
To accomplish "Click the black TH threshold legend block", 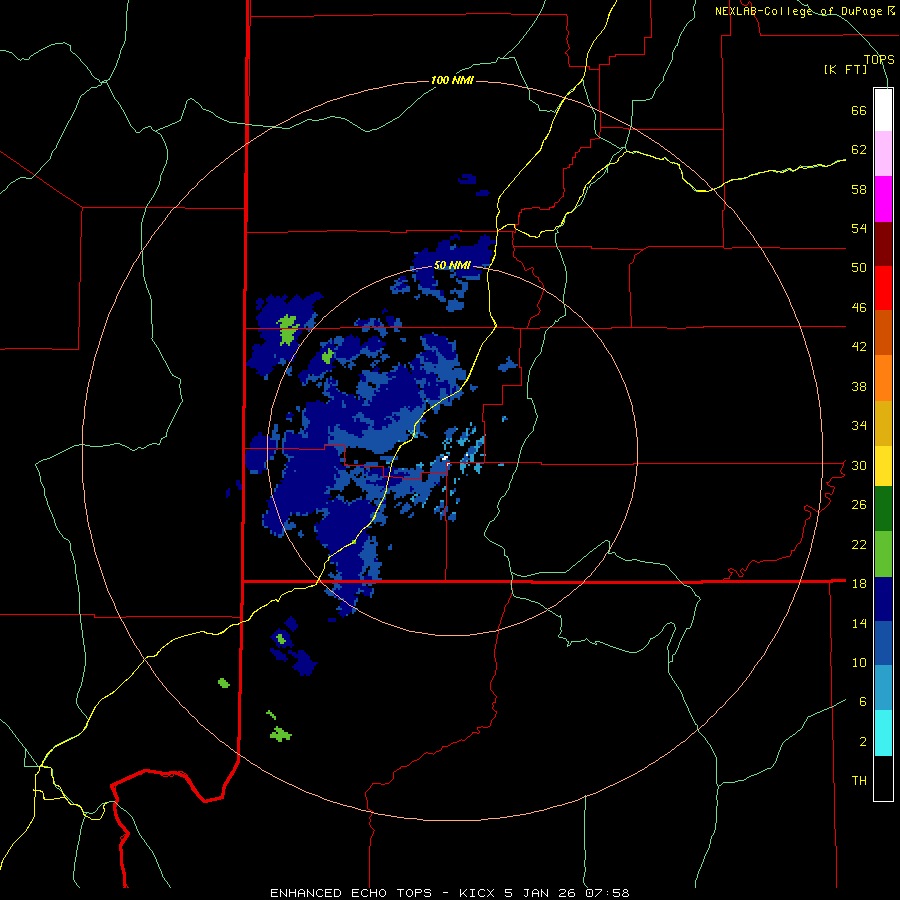I will click(883, 778).
